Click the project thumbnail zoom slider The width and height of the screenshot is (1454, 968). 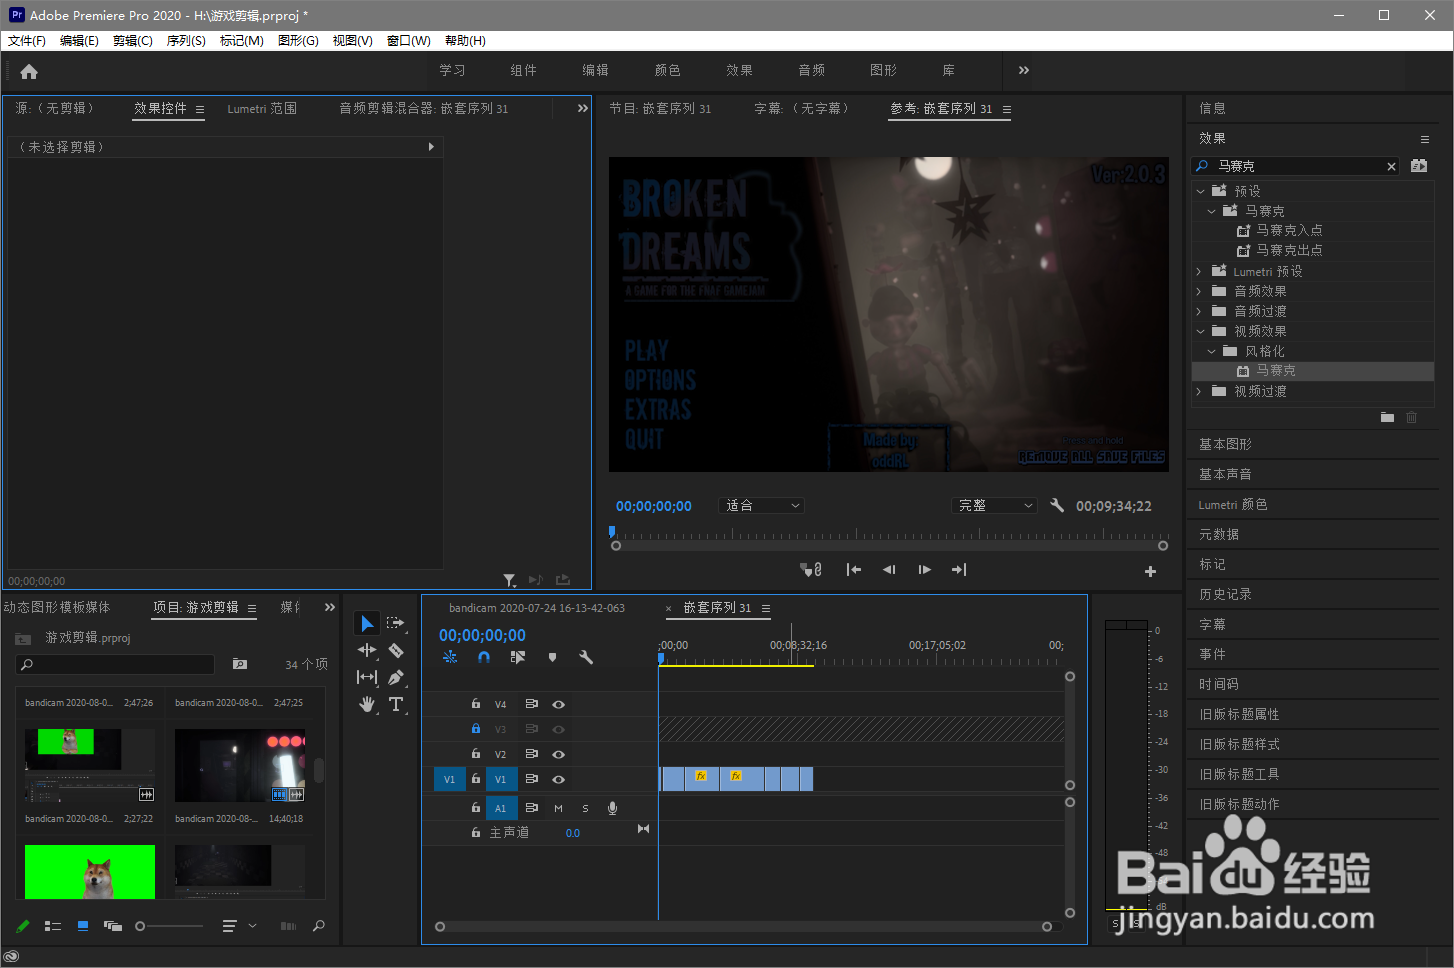pos(170,926)
